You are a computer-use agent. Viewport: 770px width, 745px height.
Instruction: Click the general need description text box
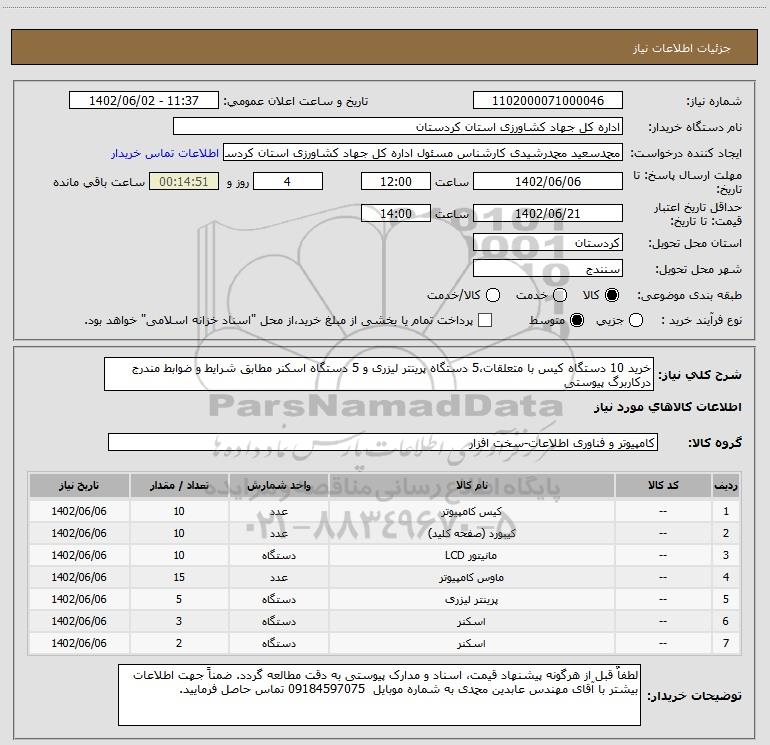click(379, 374)
